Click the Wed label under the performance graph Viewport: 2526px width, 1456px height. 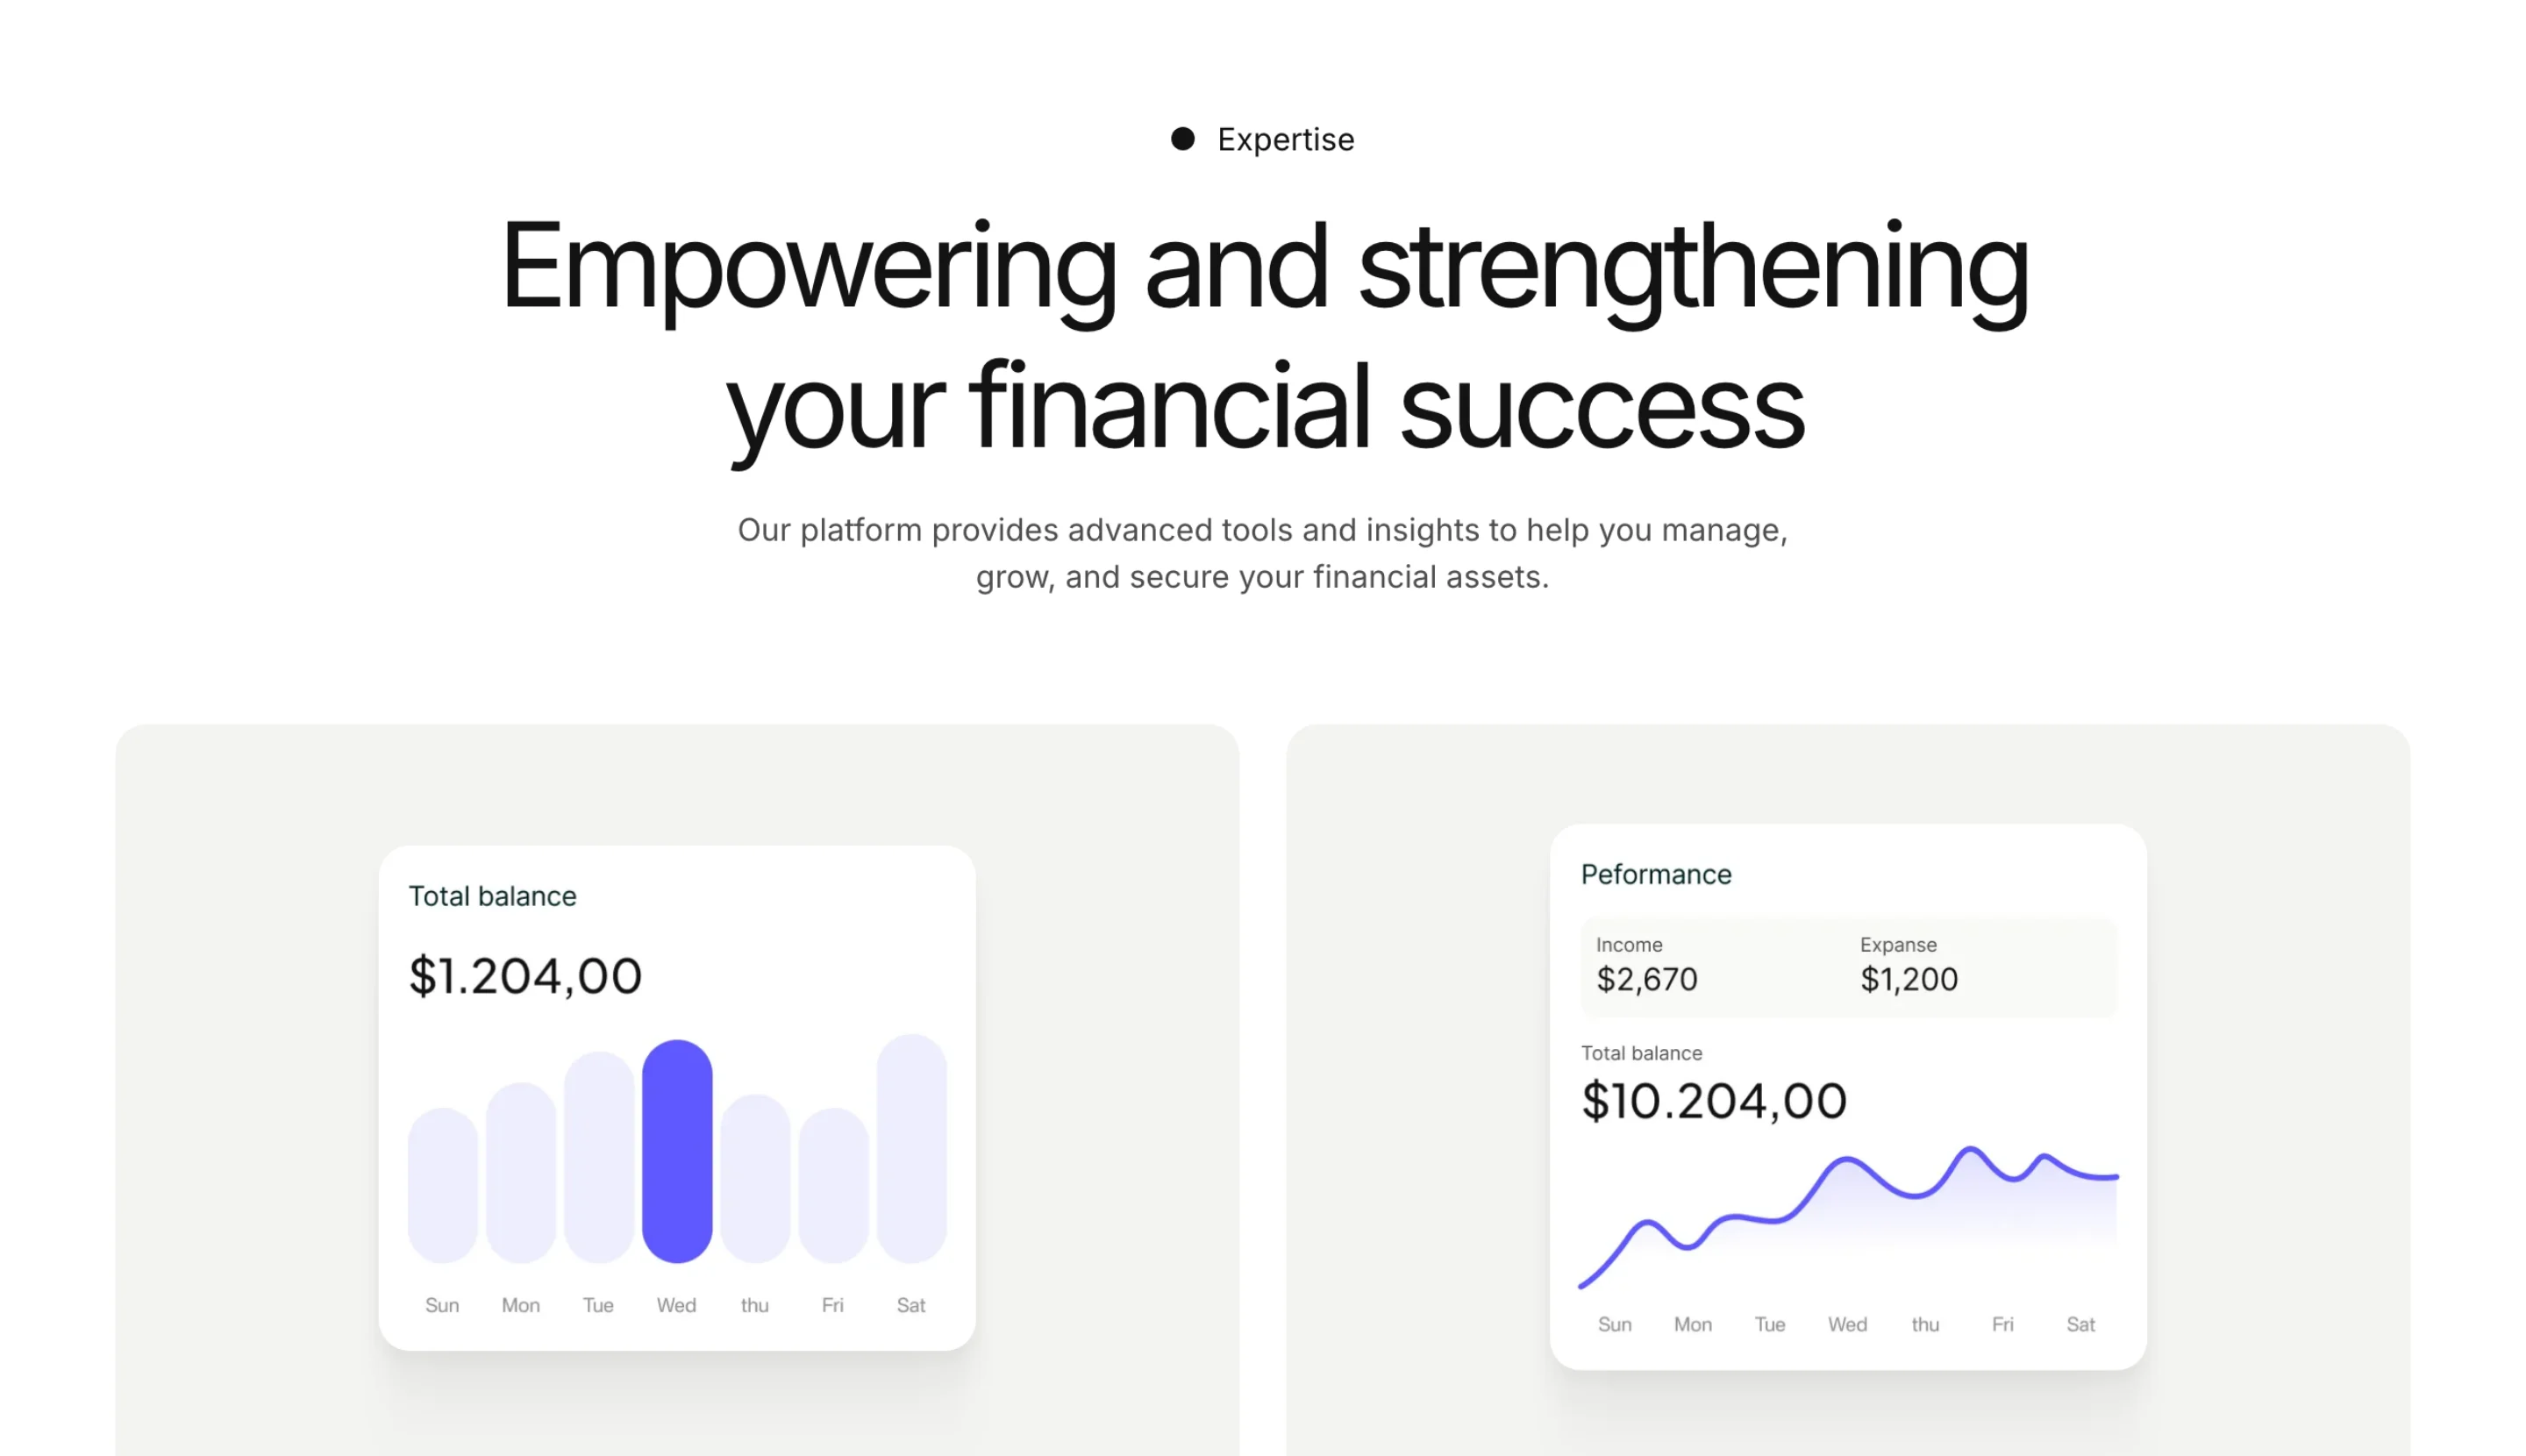[x=1847, y=1324]
